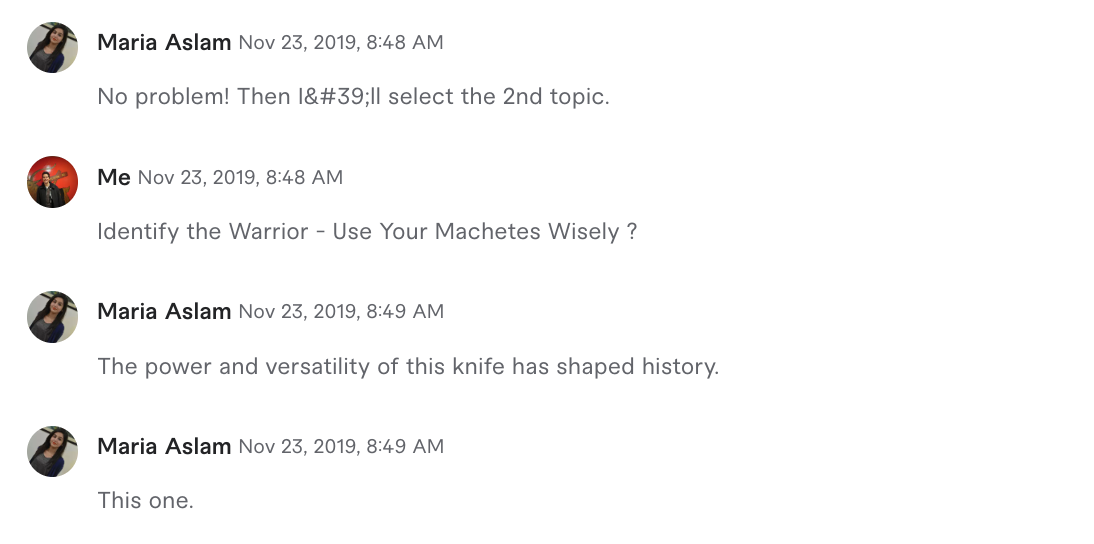The width and height of the screenshot is (1094, 544).
Task: Click Maria's Nov 23, 2019, 8:48 AM timestamp
Action: 340,43
